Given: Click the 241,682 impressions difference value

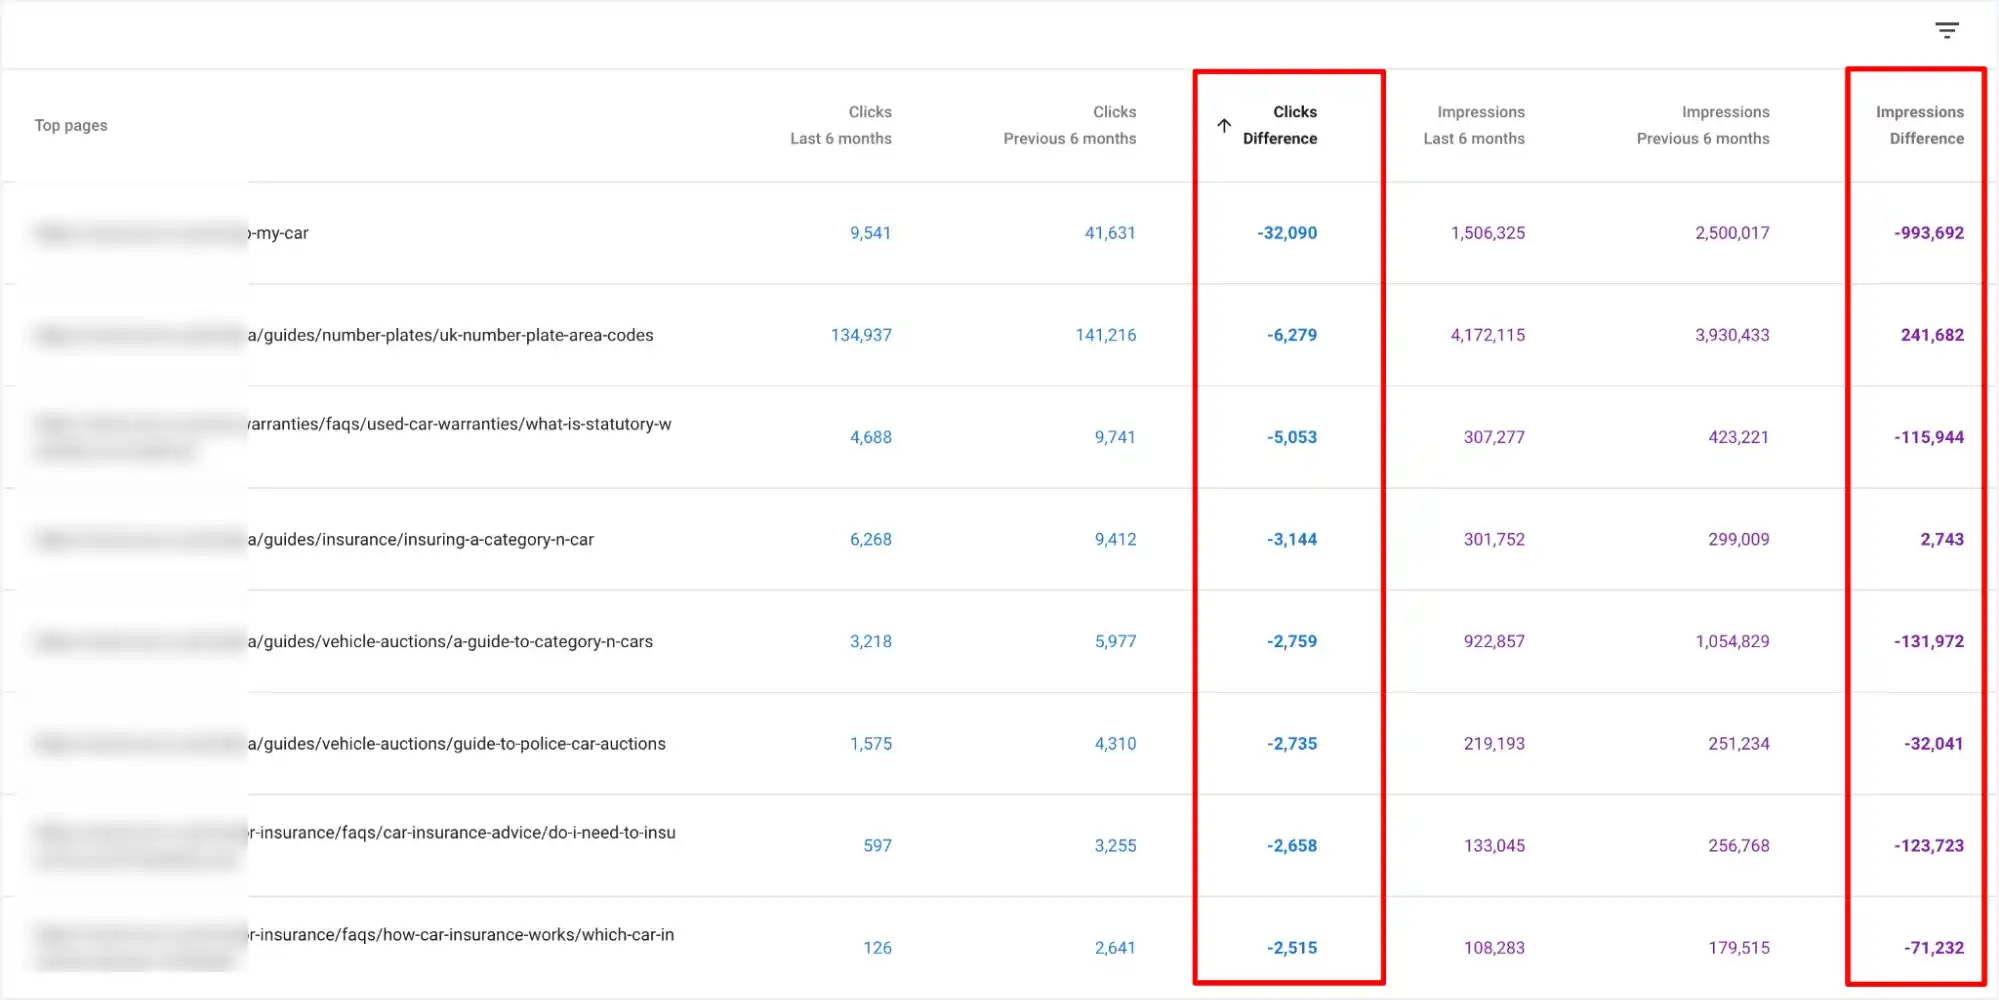Looking at the screenshot, I should click(x=1931, y=336).
